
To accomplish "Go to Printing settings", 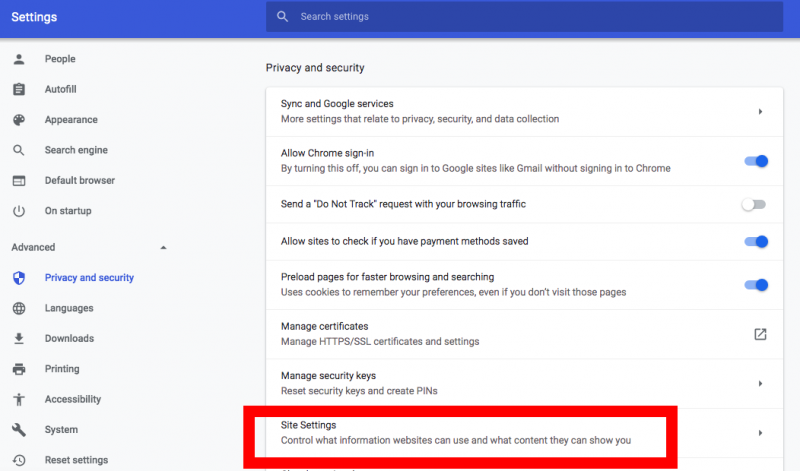I will pos(62,369).
